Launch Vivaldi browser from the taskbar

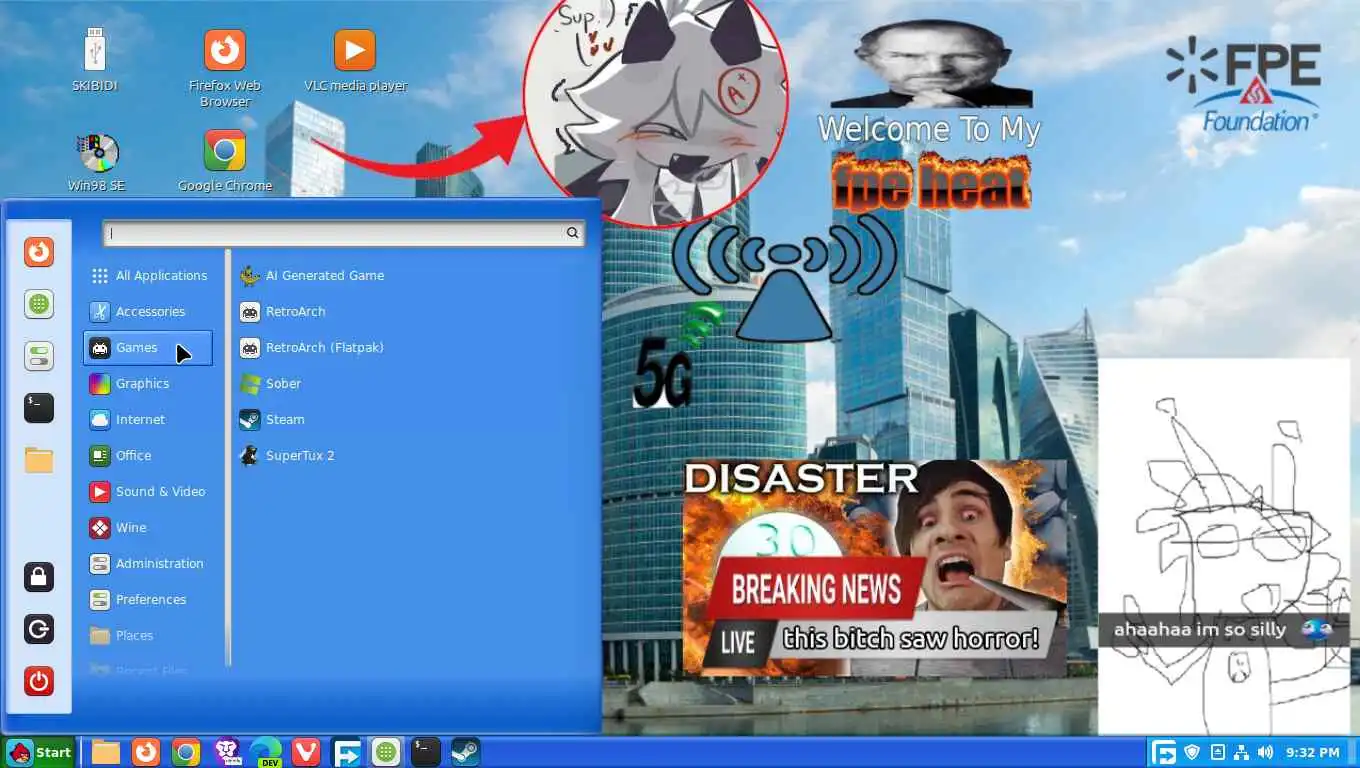pyautogui.click(x=306, y=752)
